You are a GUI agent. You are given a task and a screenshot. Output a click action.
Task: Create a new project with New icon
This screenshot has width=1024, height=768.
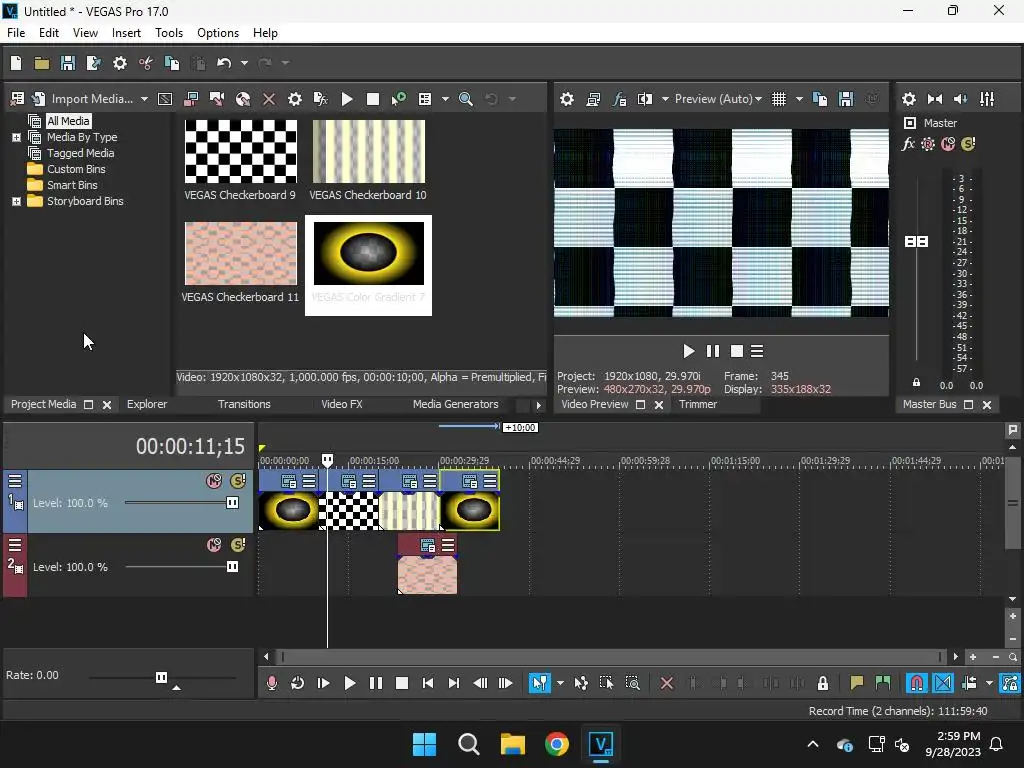pyautogui.click(x=16, y=63)
